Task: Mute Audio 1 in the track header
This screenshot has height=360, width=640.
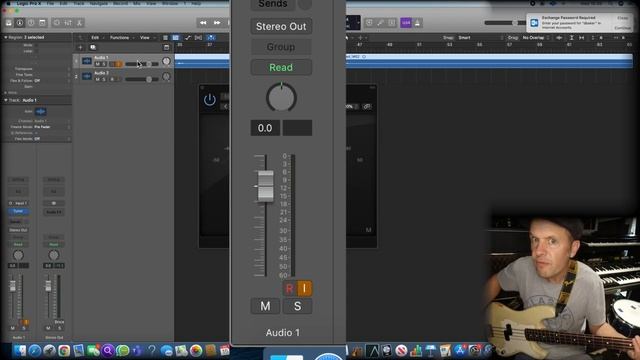Action: [x=97, y=64]
